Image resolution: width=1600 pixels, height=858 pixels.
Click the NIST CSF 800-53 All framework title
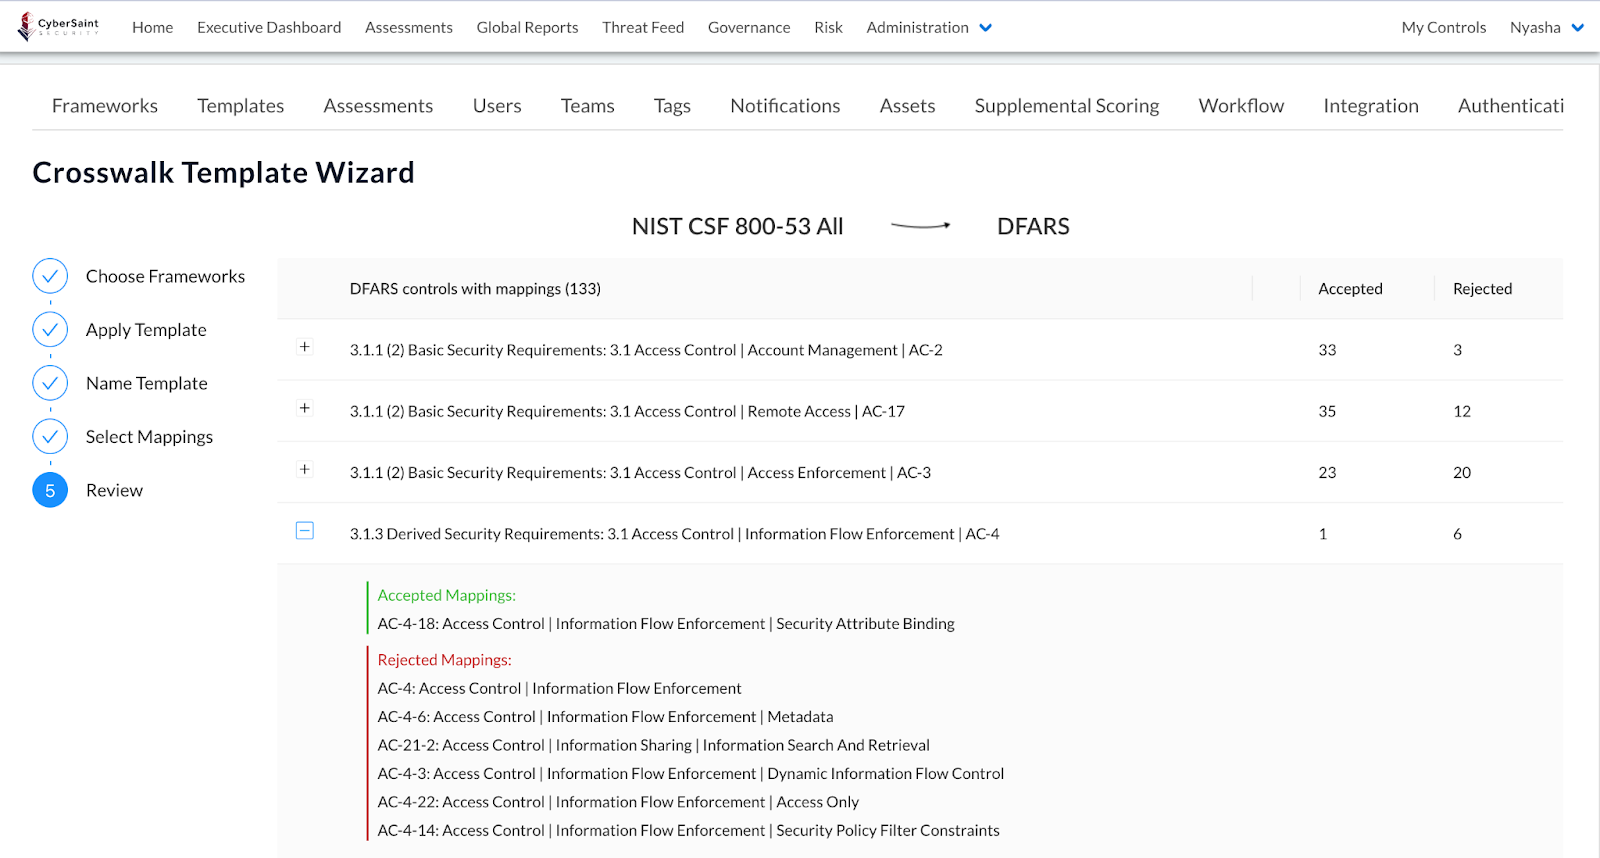pos(738,226)
